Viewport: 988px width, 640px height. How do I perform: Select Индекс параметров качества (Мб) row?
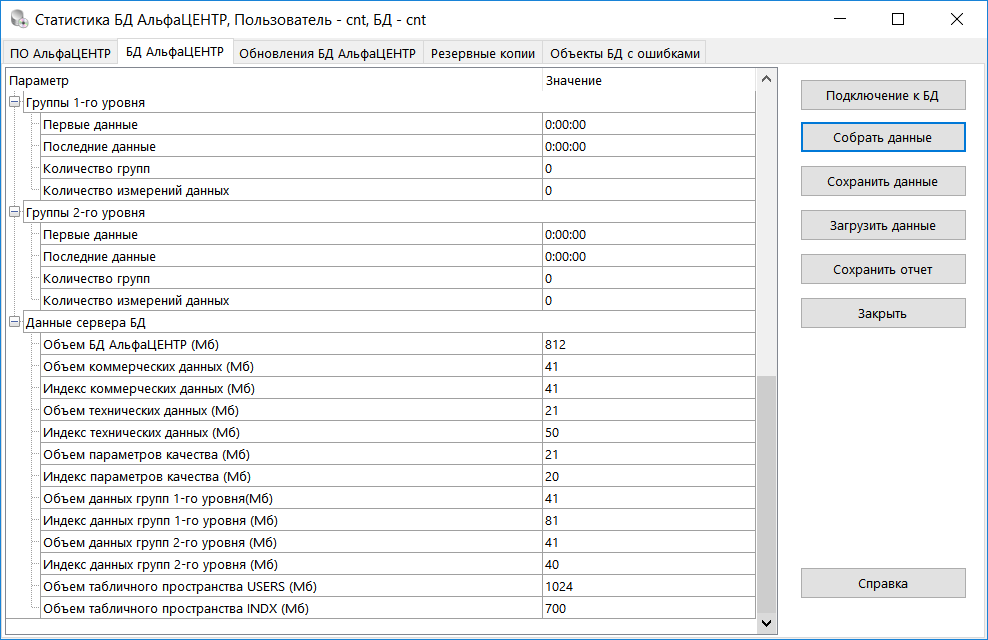pyautogui.click(x=398, y=477)
